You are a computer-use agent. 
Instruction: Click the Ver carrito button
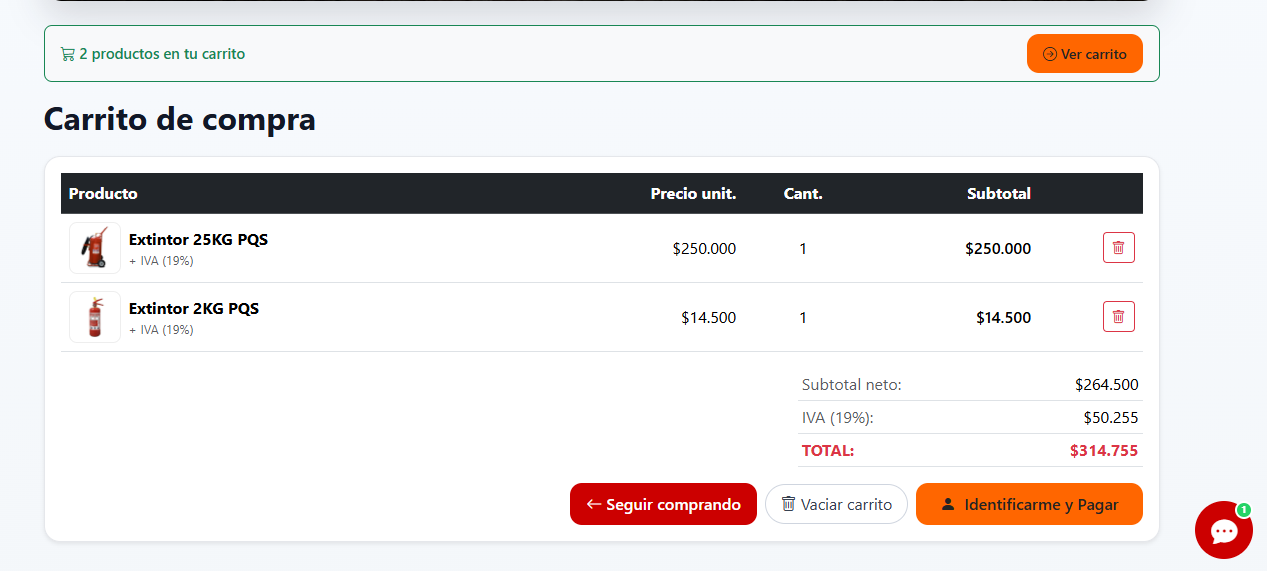pyautogui.click(x=1085, y=54)
